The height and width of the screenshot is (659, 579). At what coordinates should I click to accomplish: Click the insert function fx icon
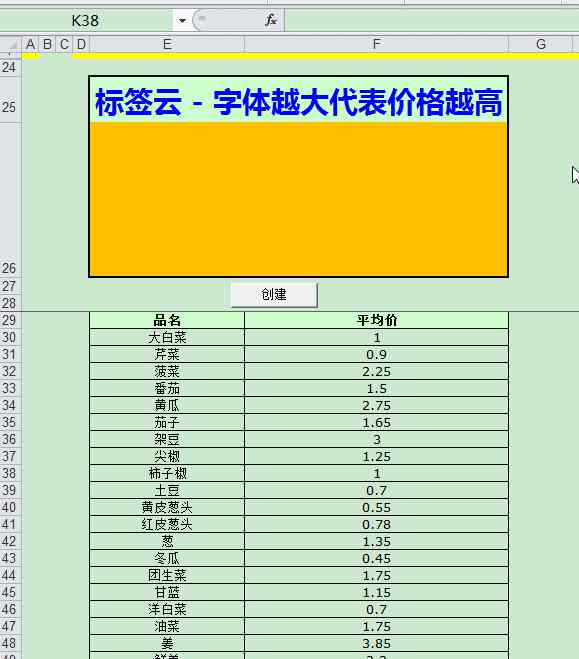pos(271,20)
